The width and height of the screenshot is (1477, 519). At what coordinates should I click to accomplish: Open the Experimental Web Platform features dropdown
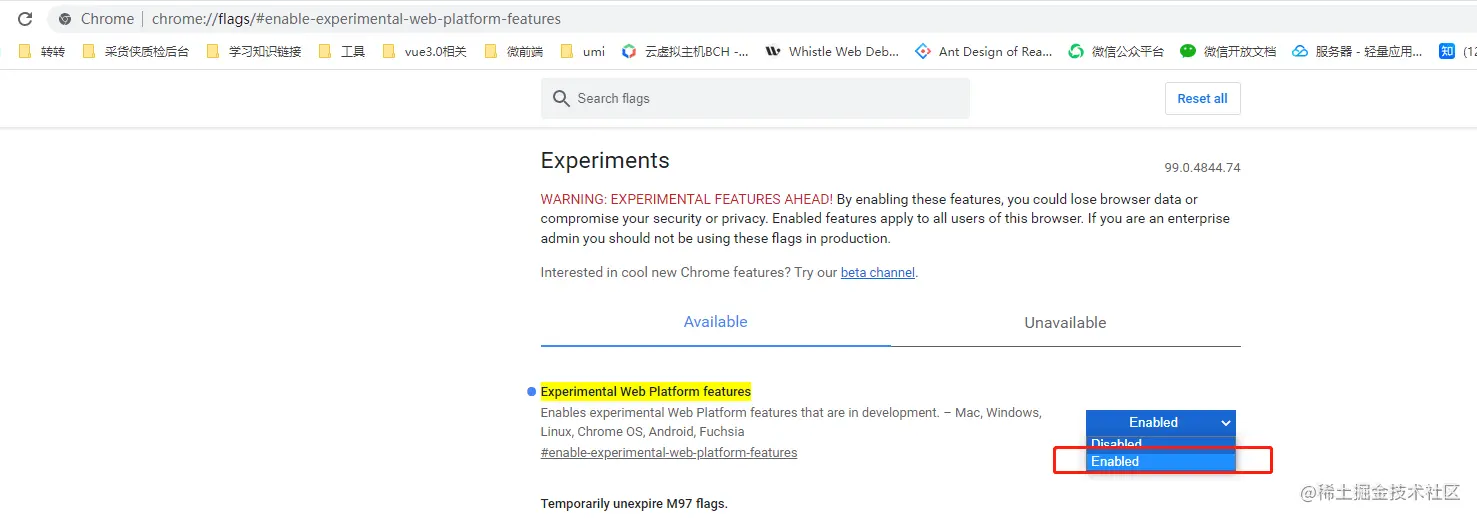pyautogui.click(x=1160, y=423)
